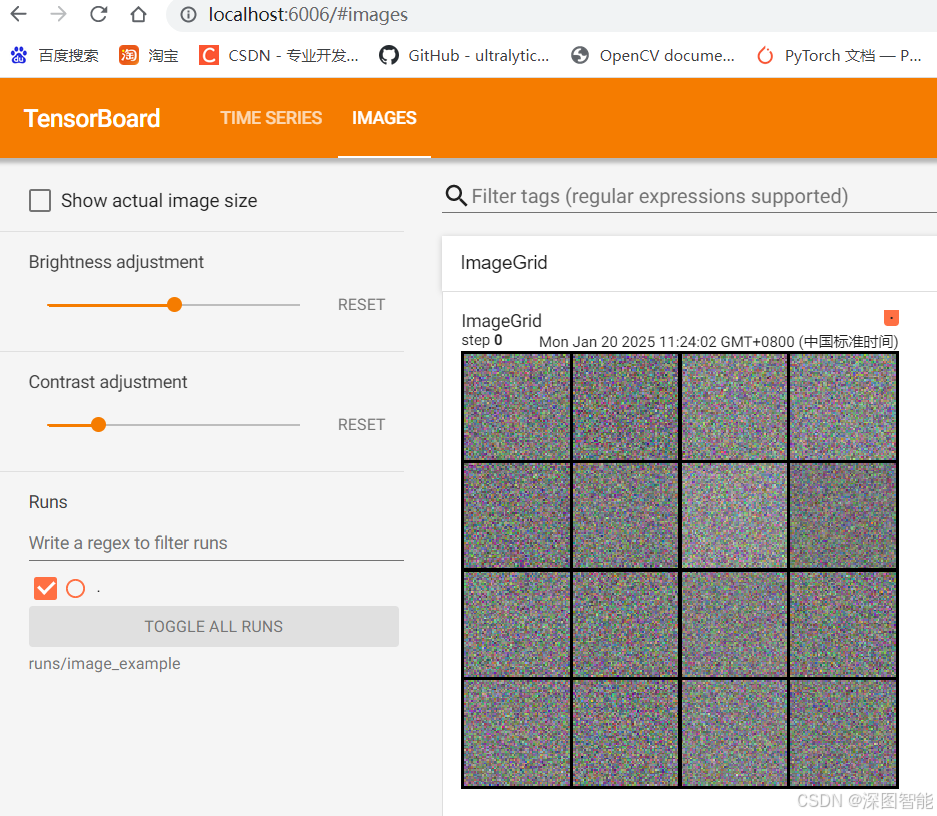Reload the page with the refresh icon
The height and width of the screenshot is (816, 937).
tap(99, 14)
